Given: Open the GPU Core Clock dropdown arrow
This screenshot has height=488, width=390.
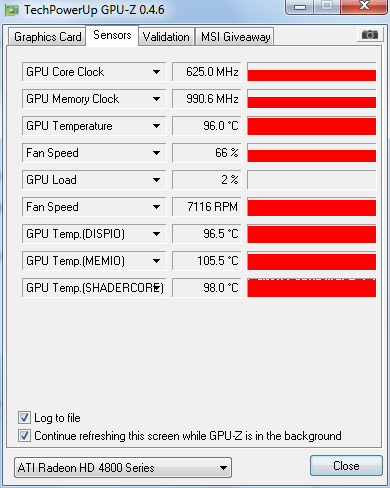Looking at the screenshot, I should click(156, 72).
